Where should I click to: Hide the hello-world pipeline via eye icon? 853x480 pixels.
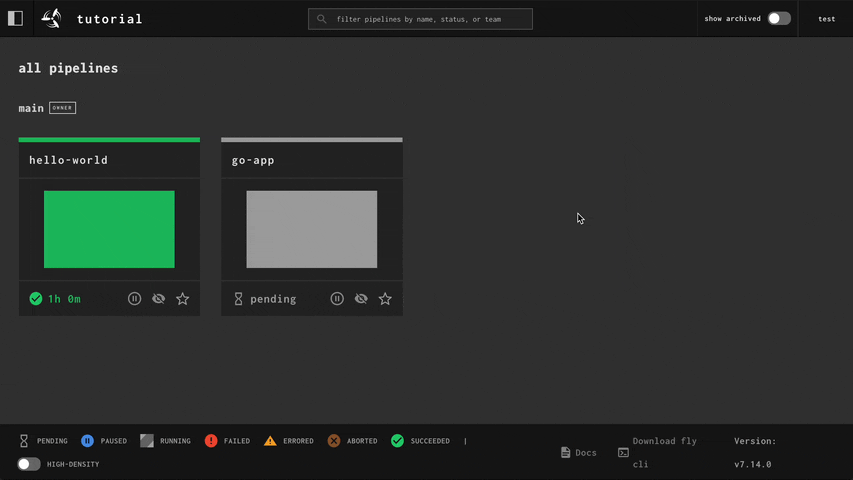[x=158, y=299]
